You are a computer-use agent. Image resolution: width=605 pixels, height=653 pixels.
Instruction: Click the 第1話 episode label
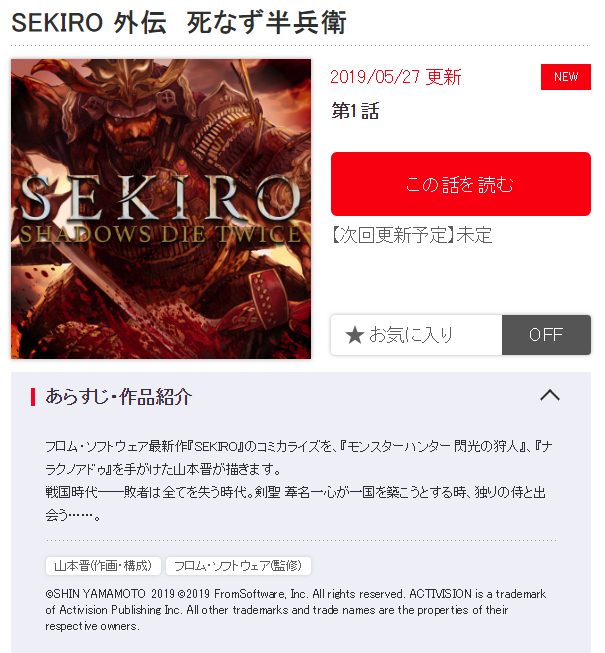pos(355,111)
